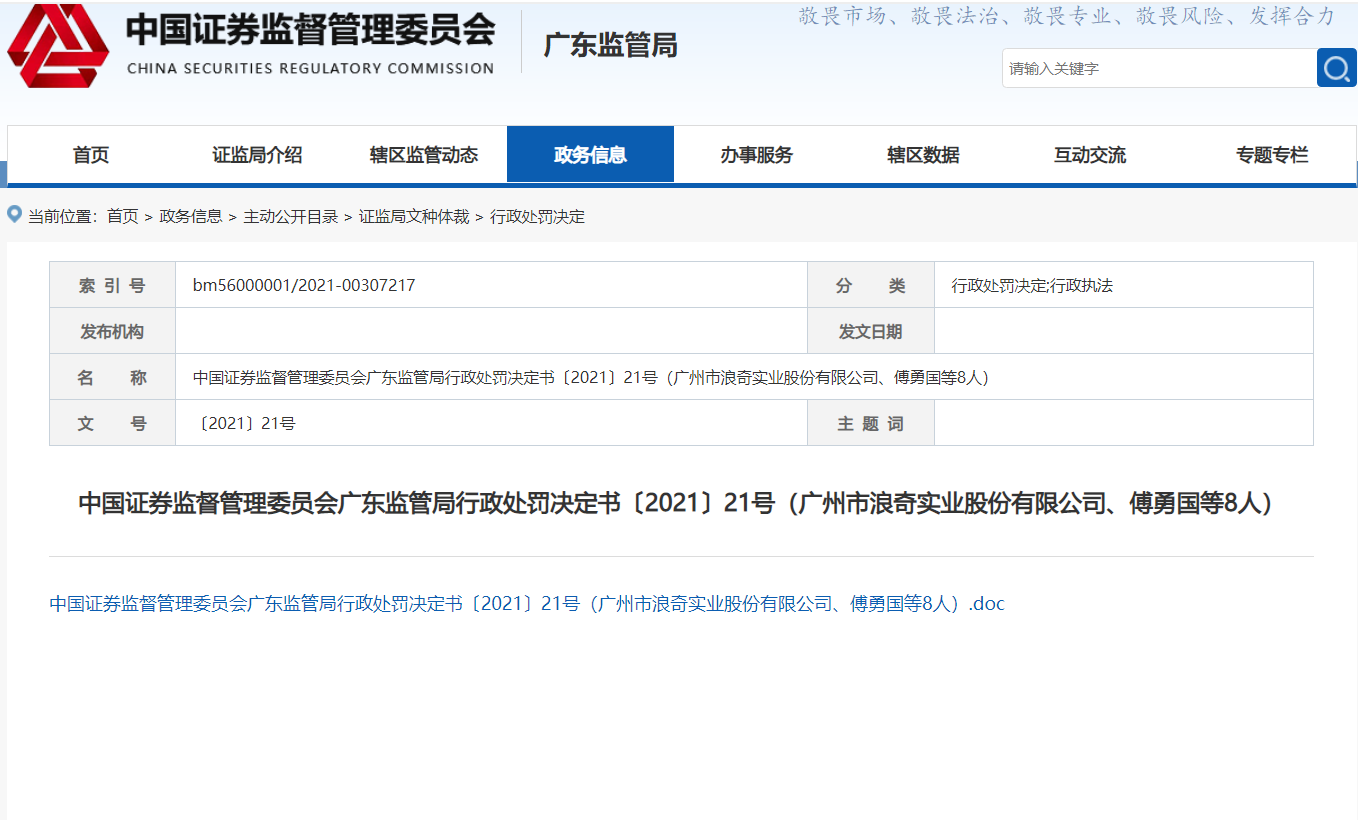Viewport: 1358px width, 820px height.
Task: Open the 证监局介绍 navigation tab
Action: [x=257, y=155]
